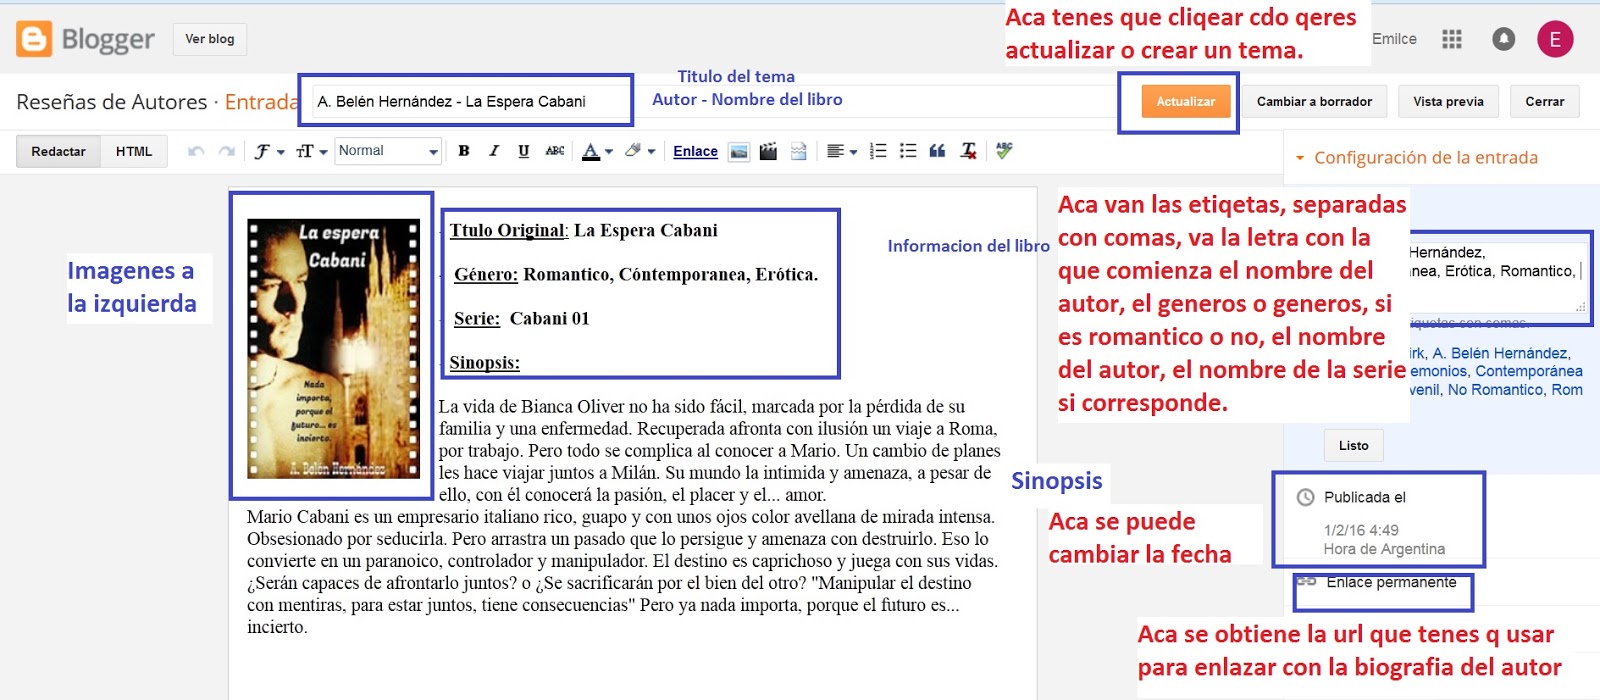
Task: Undo the last edit
Action: point(196,151)
